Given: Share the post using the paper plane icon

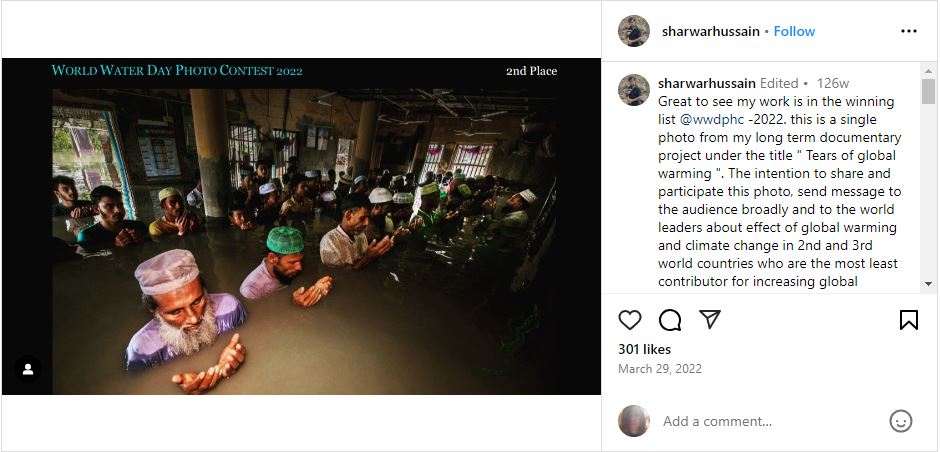Looking at the screenshot, I should (710, 320).
